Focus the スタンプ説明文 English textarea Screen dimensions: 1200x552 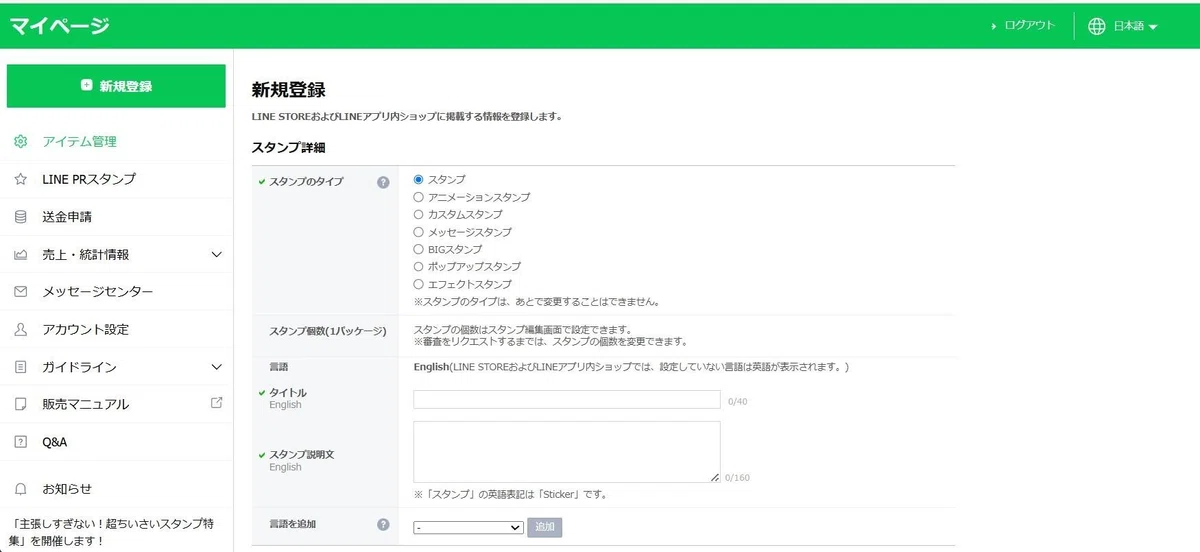tap(567, 452)
